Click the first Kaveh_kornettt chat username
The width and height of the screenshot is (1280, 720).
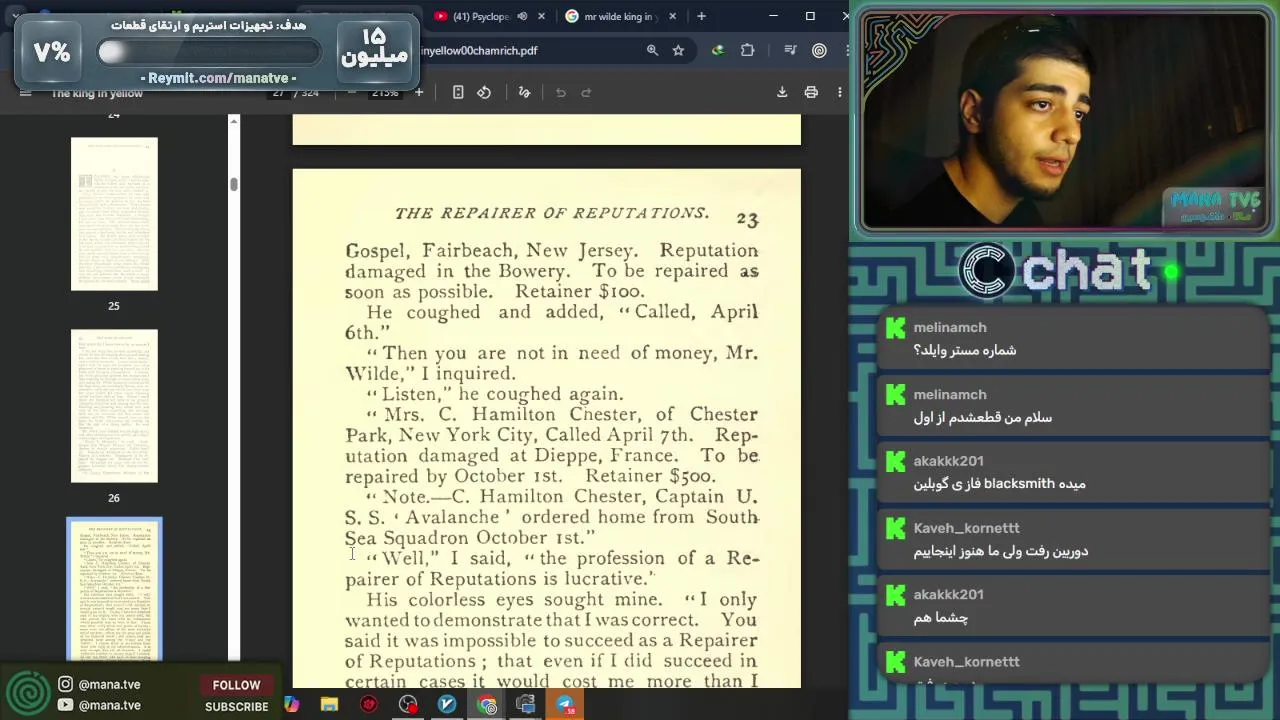[966, 528]
